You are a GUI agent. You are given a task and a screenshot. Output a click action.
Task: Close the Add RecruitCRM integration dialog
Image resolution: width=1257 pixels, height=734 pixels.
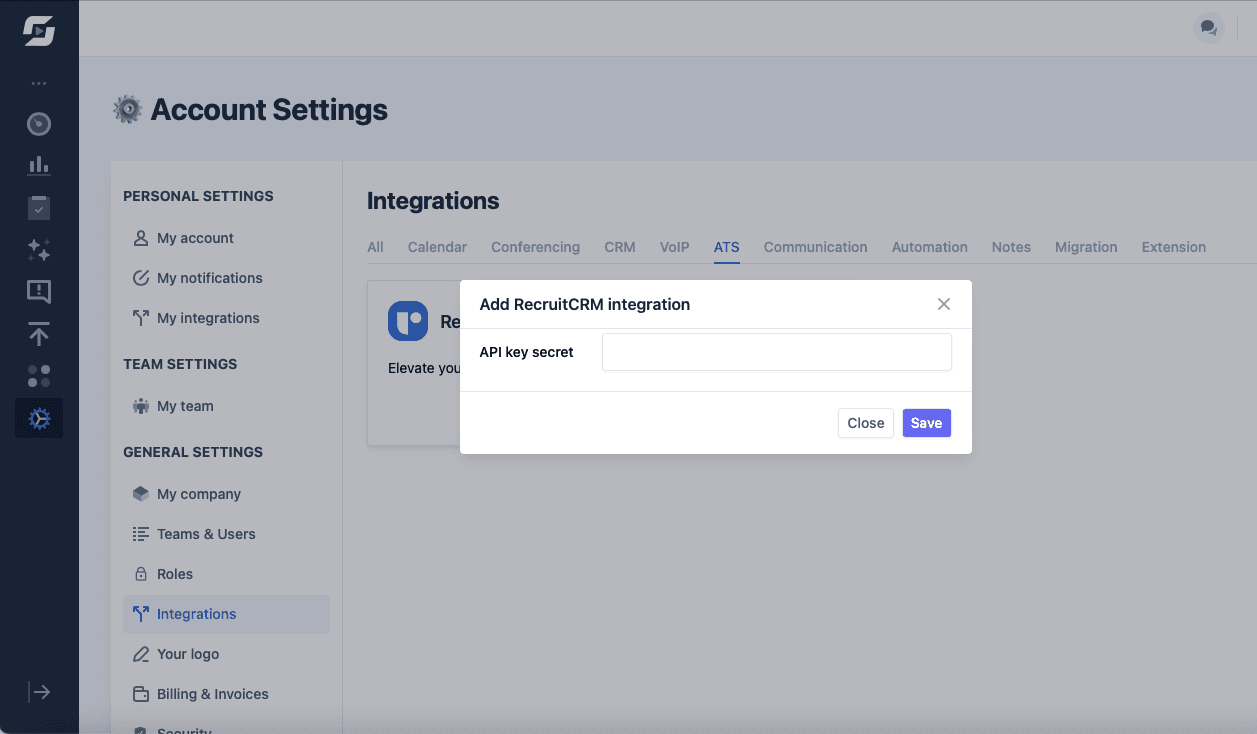point(865,422)
